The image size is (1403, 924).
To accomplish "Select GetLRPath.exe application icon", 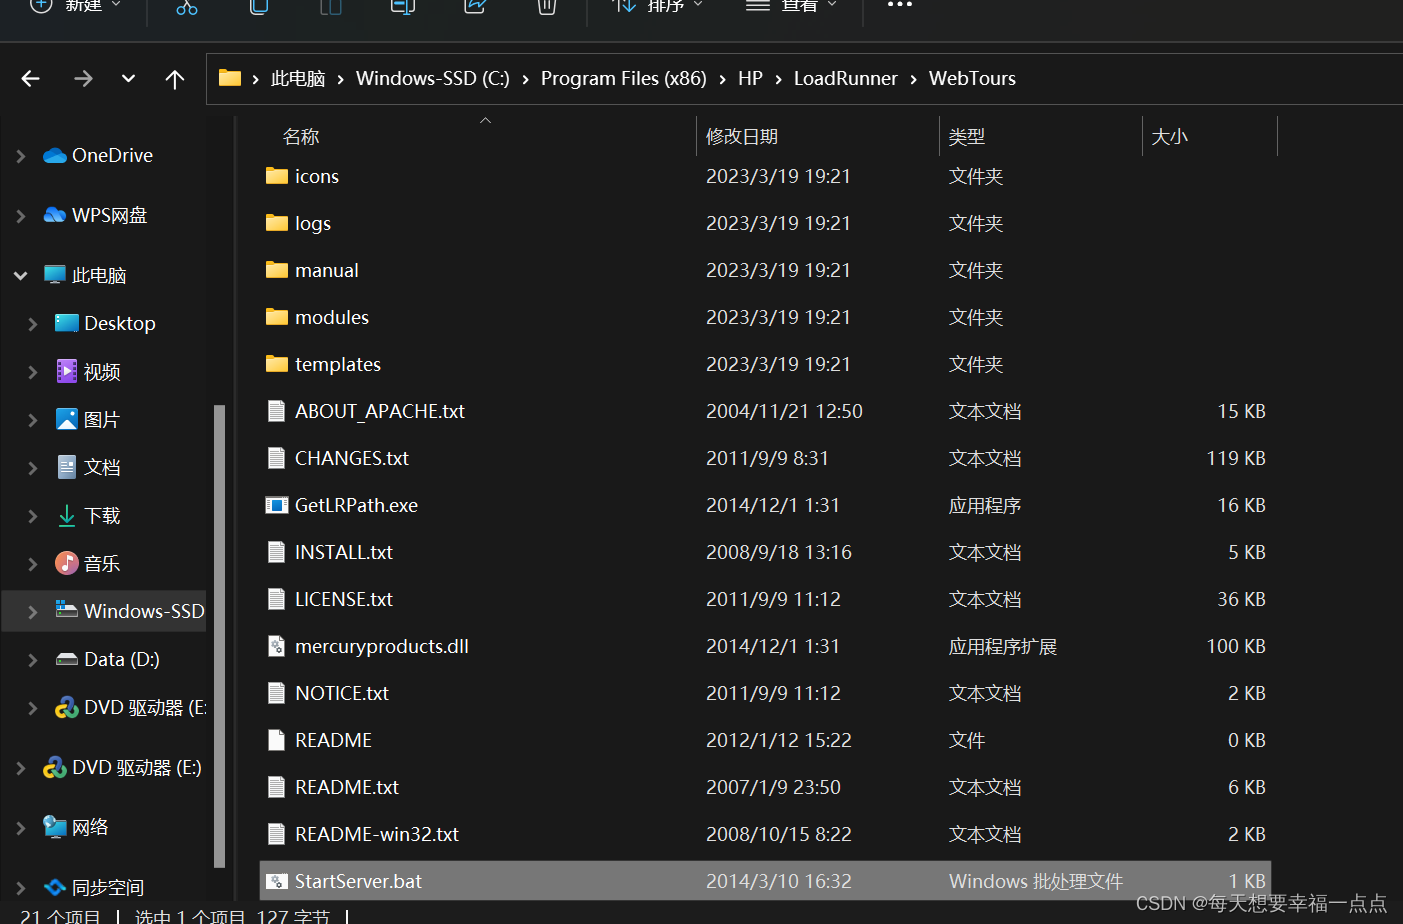I will tap(277, 505).
